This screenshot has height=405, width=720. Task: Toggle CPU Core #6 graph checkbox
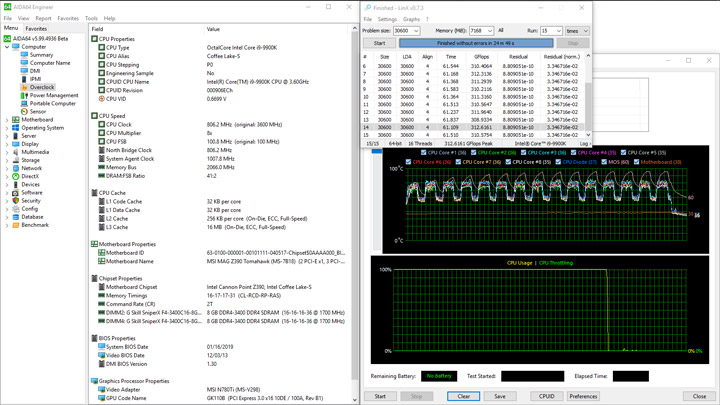coord(408,162)
